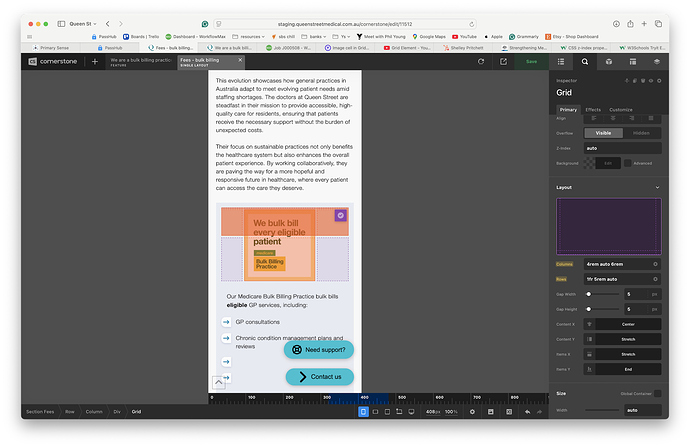Switch to the Customize tab
Screen dimensions: 690x446
click(x=621, y=109)
